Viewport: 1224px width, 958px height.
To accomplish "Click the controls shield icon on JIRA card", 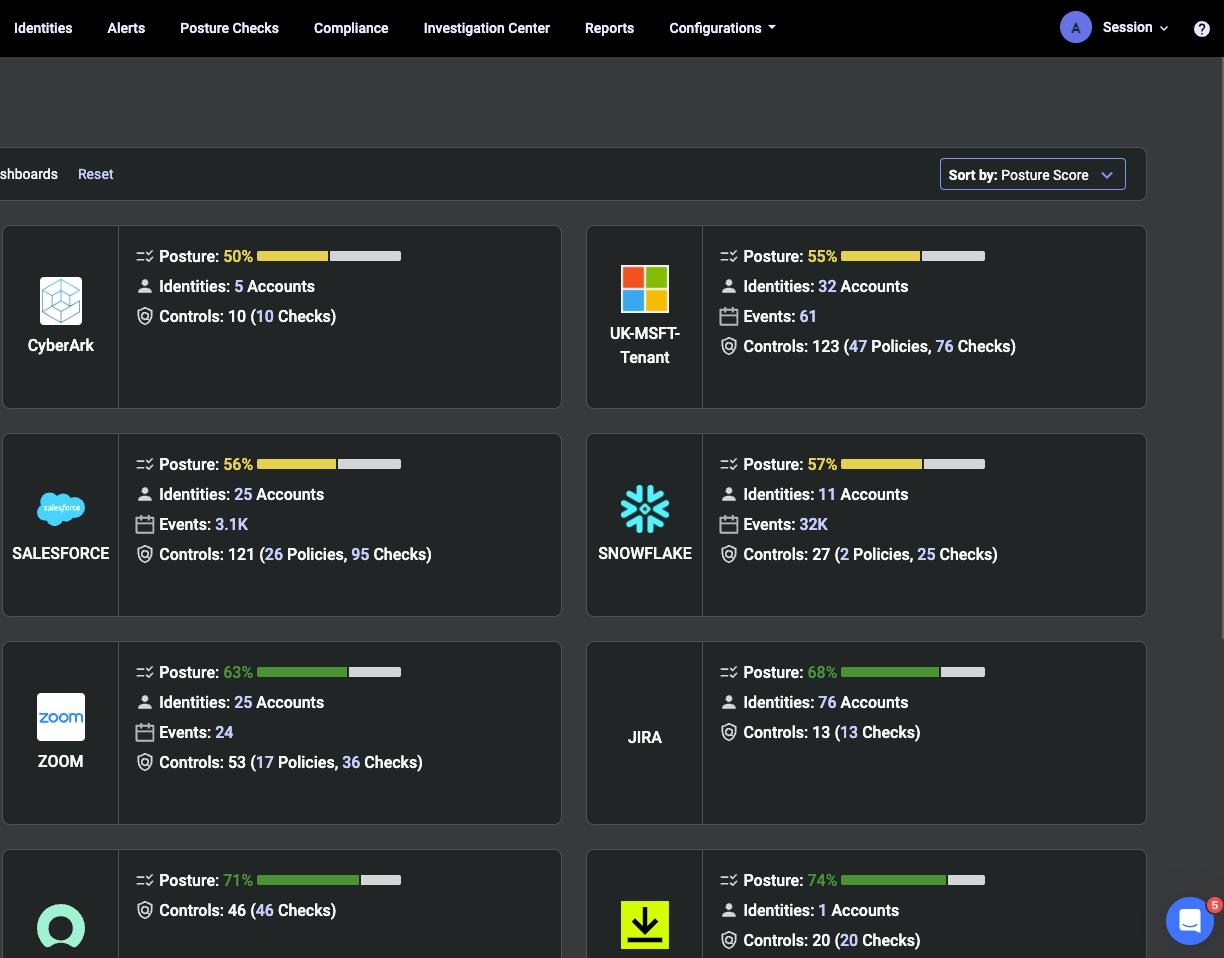I will click(729, 732).
